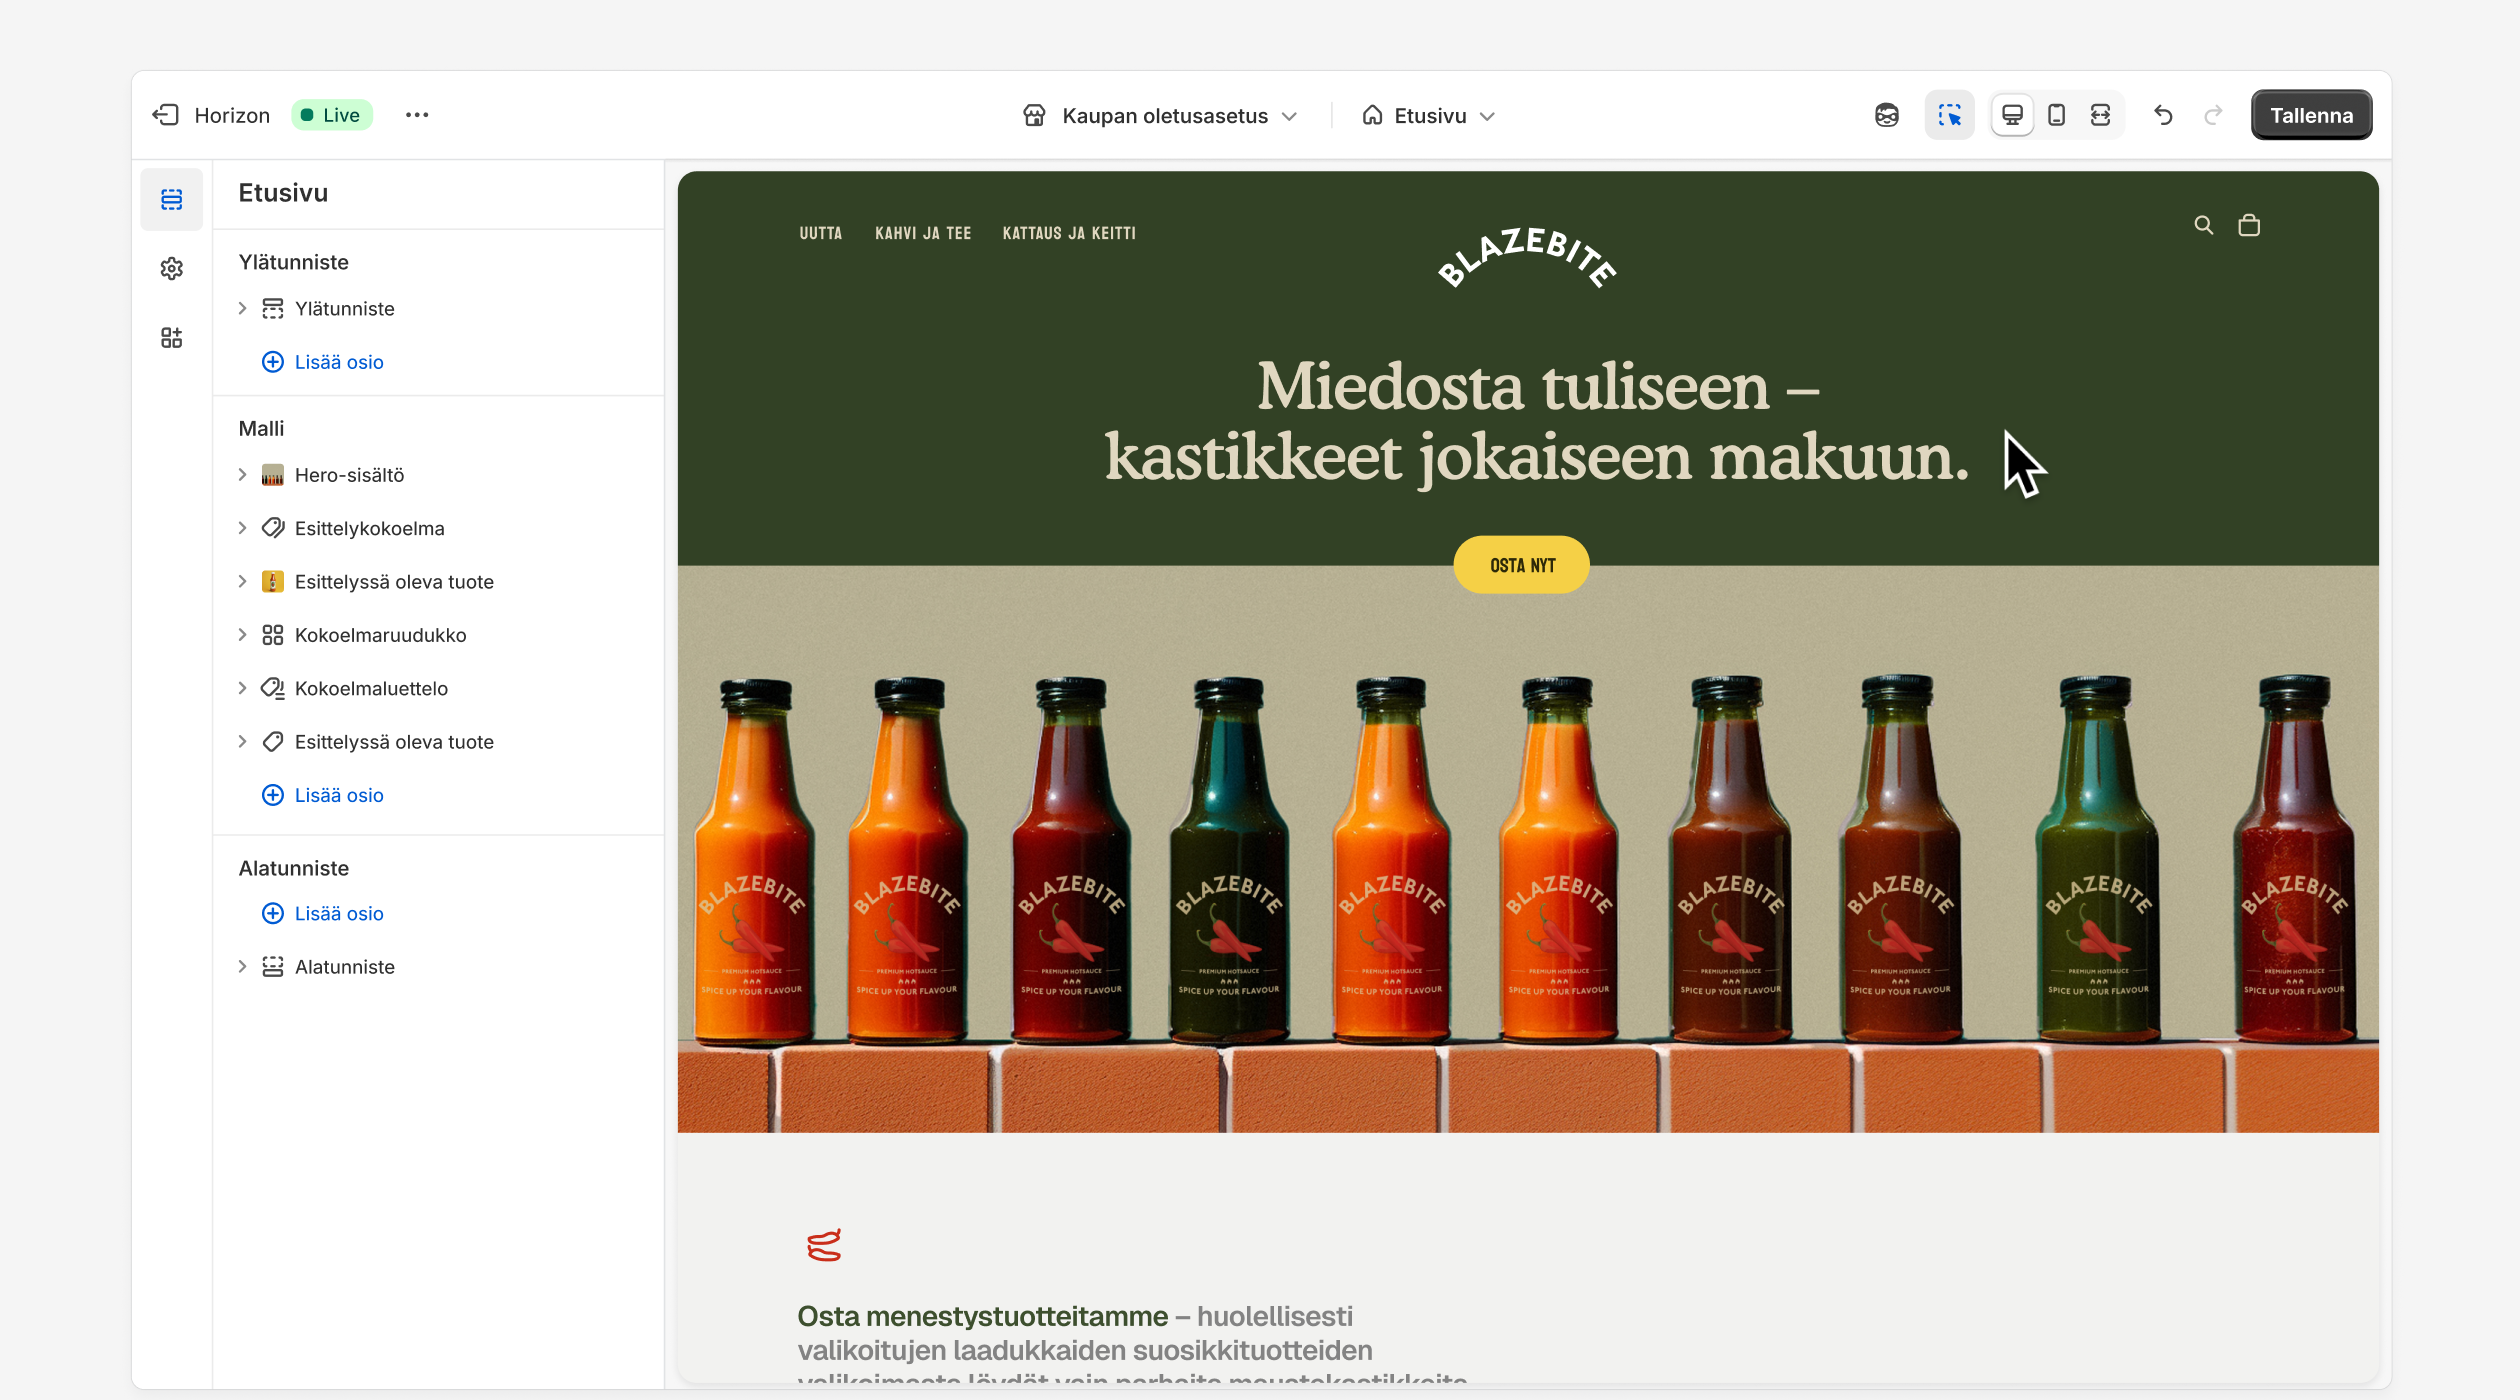Viewport: 2520px width, 1400px height.
Task: Switch to mobile preview mode
Action: [2056, 116]
